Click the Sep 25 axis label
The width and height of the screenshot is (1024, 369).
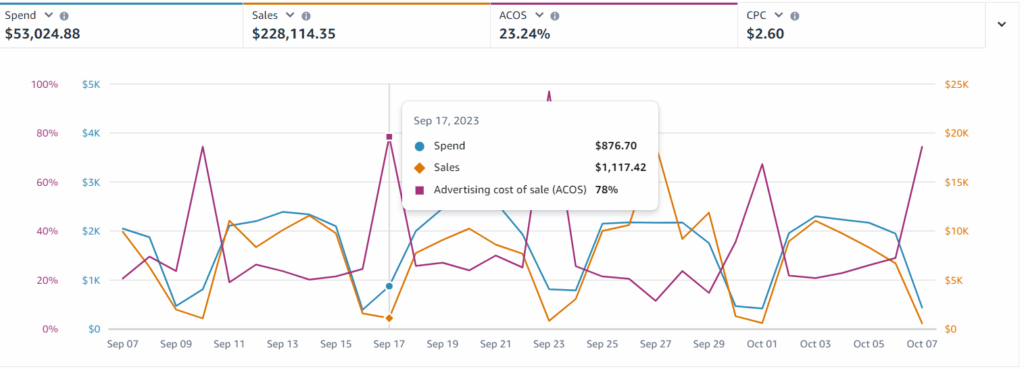click(x=602, y=344)
